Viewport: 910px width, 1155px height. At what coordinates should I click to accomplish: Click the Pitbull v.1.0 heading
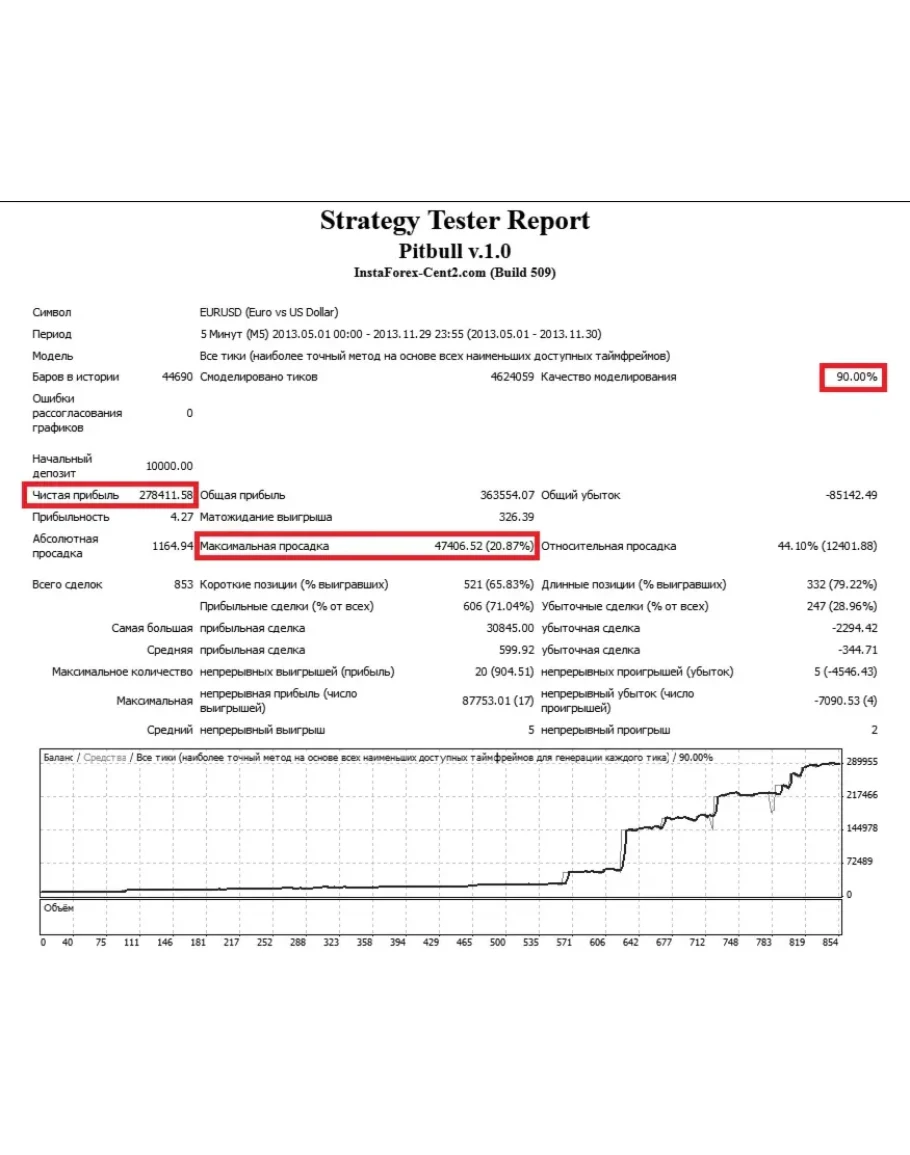tap(455, 250)
